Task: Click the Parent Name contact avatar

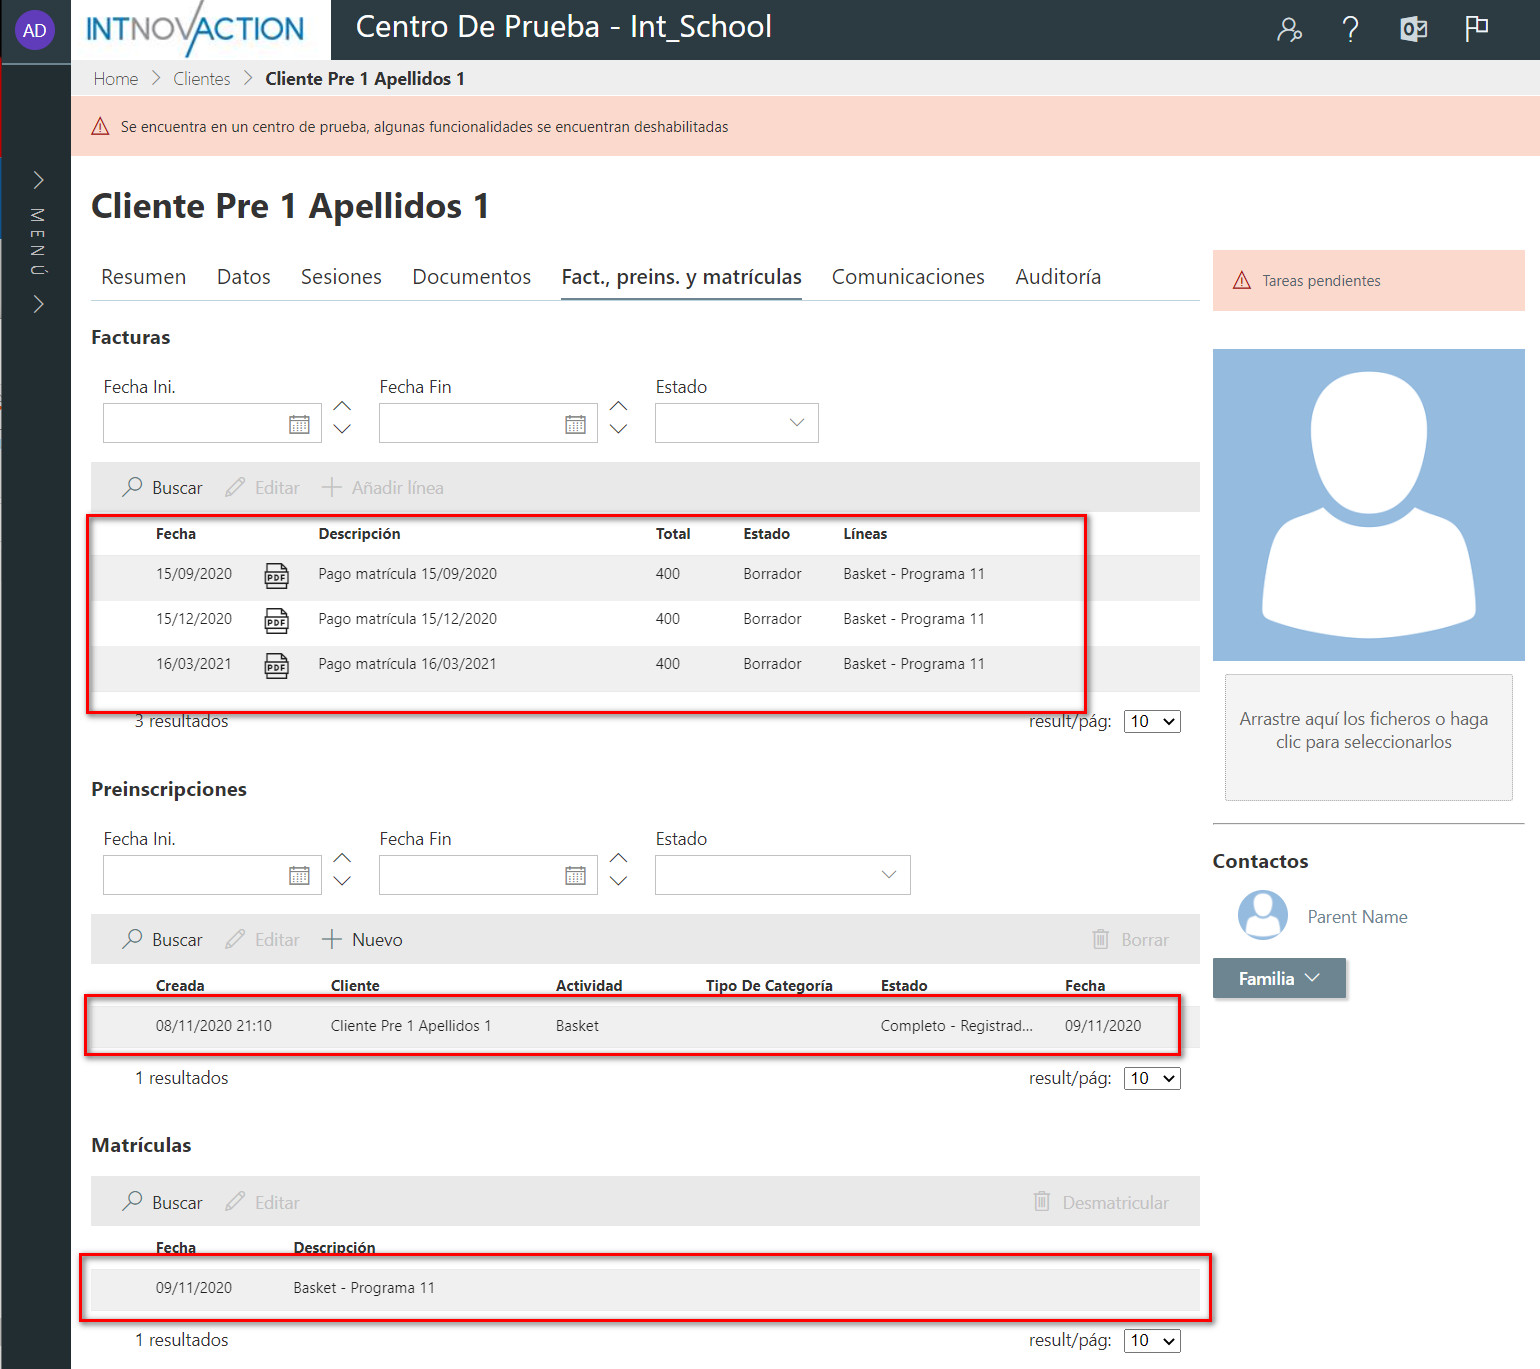Action: [1262, 915]
